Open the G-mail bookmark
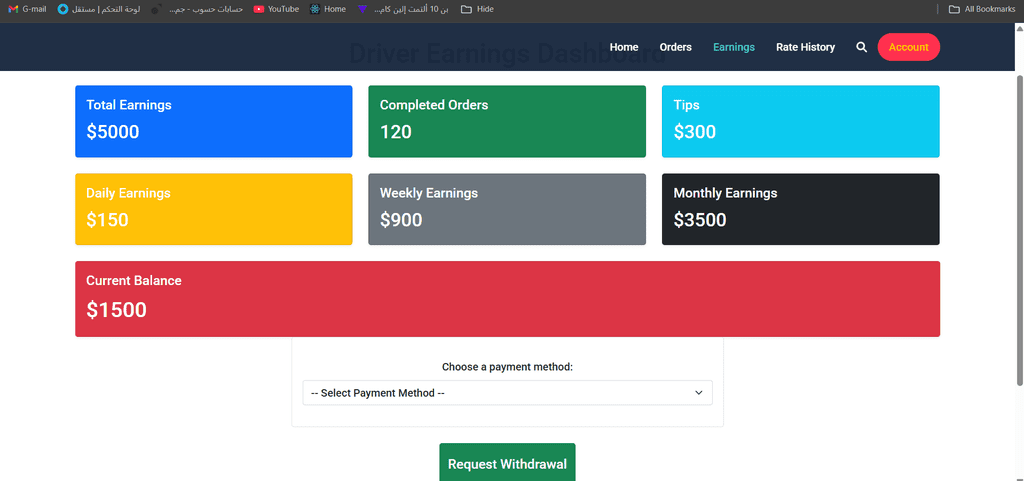Image resolution: width=1024 pixels, height=481 pixels. (x=27, y=9)
